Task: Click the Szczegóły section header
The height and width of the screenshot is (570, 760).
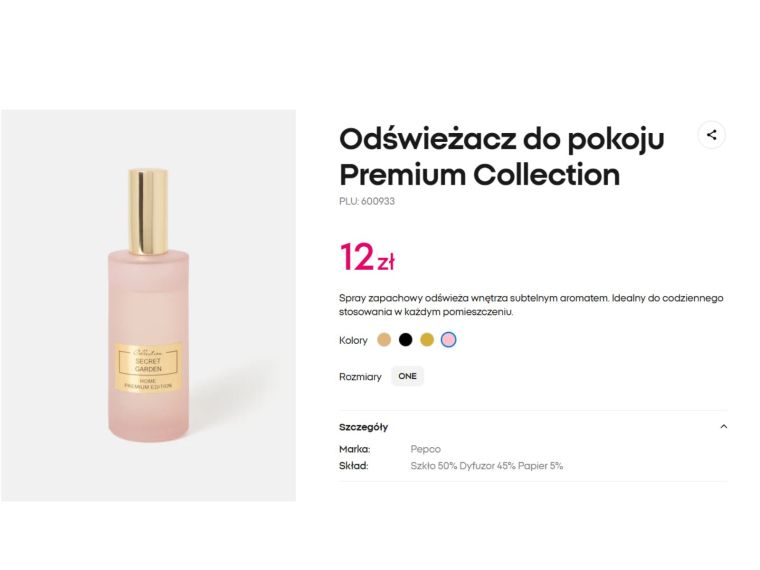Action: pos(364,427)
